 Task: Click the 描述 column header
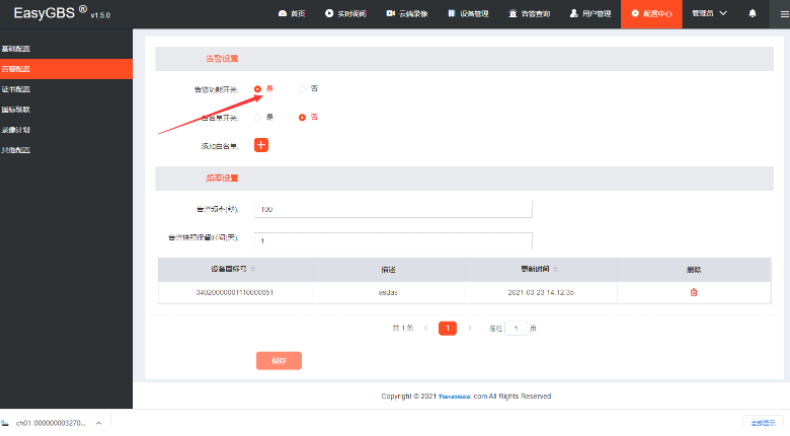coord(388,270)
